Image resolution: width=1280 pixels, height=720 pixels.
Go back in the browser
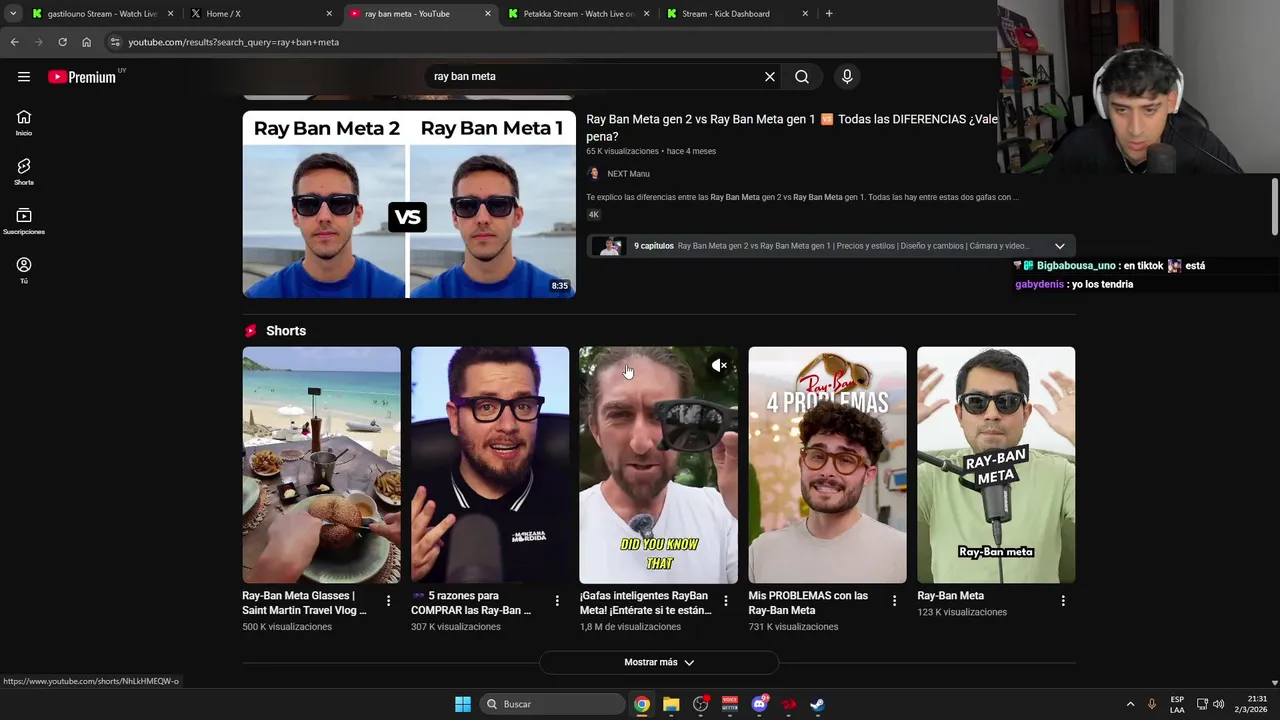point(14,42)
